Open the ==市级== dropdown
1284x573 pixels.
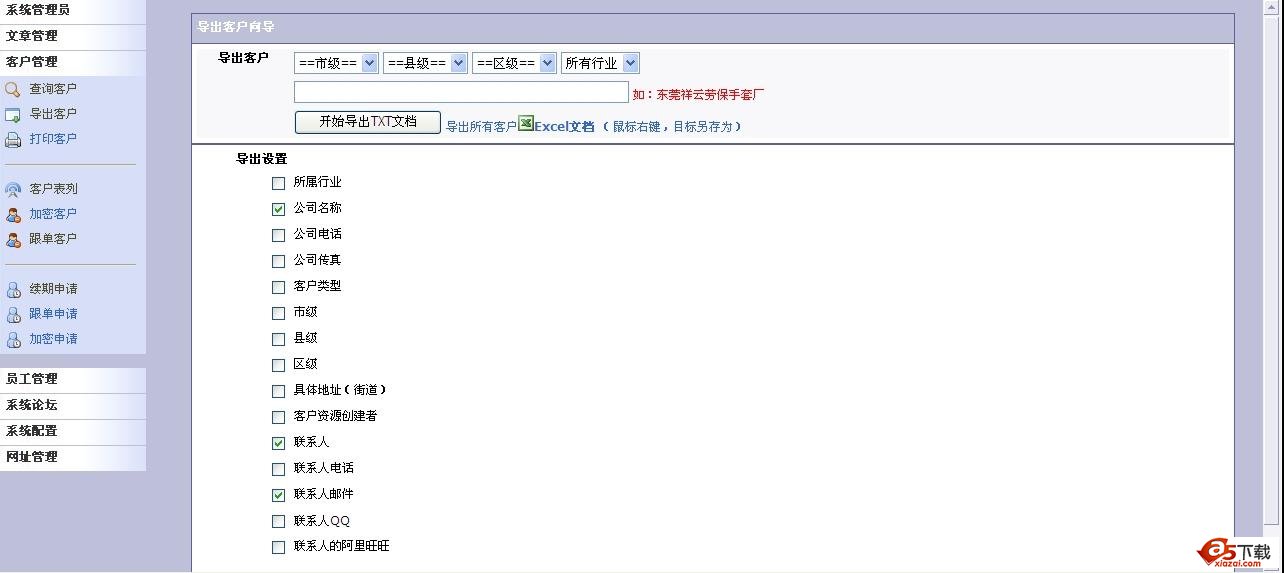[336, 63]
